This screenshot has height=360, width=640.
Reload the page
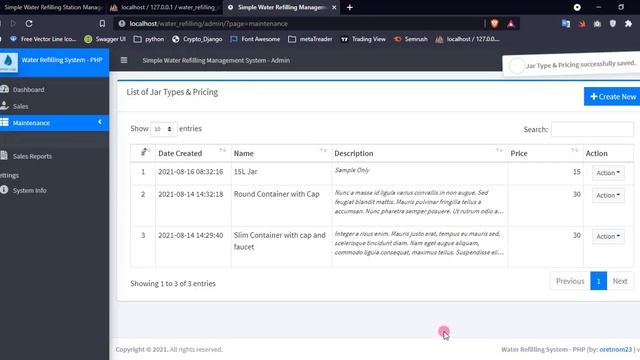(x=29, y=24)
